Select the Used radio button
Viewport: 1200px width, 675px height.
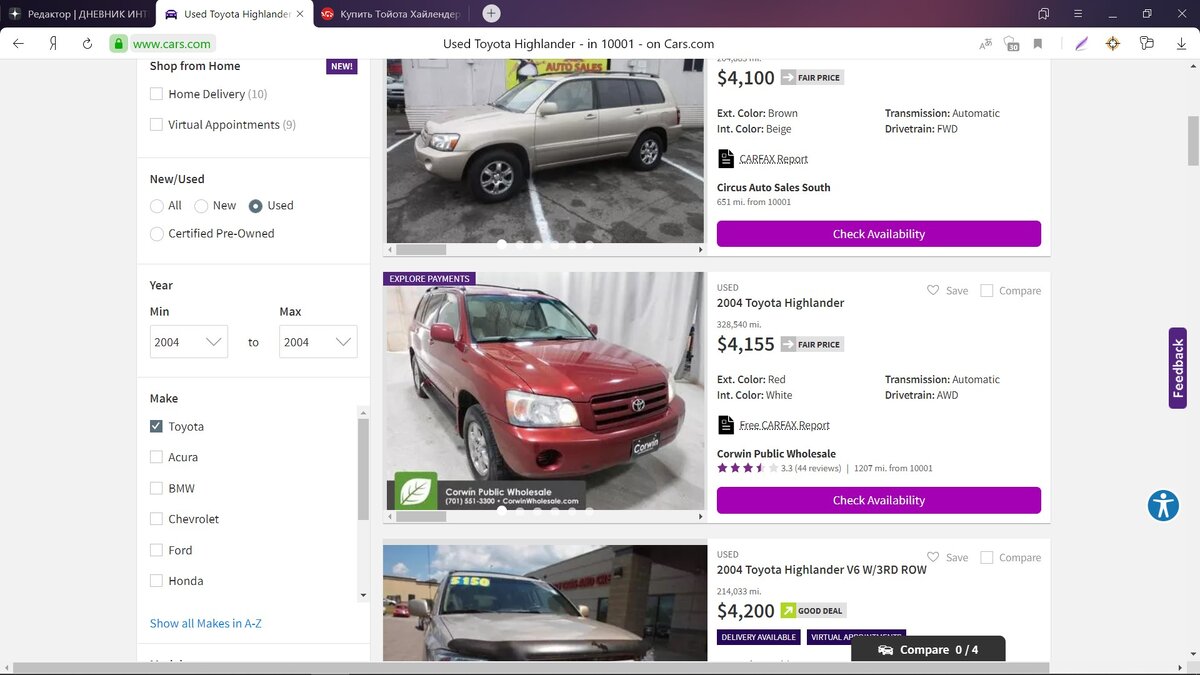(x=256, y=206)
